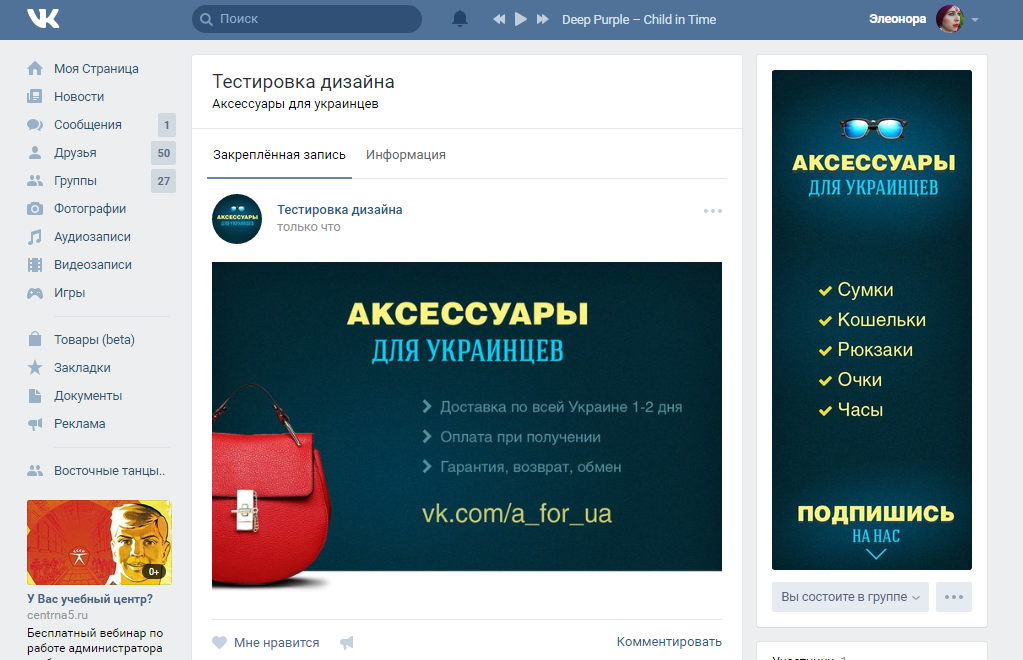Screen dimensions: 1023x660
Task: Open Фотографии section
Action: point(90,209)
